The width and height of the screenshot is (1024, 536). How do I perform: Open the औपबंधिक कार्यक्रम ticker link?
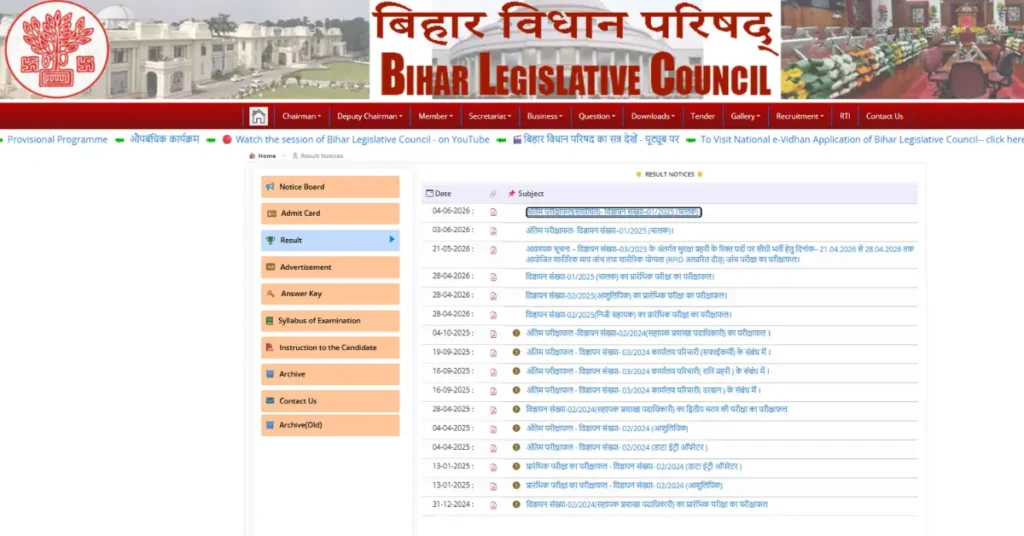click(x=164, y=139)
